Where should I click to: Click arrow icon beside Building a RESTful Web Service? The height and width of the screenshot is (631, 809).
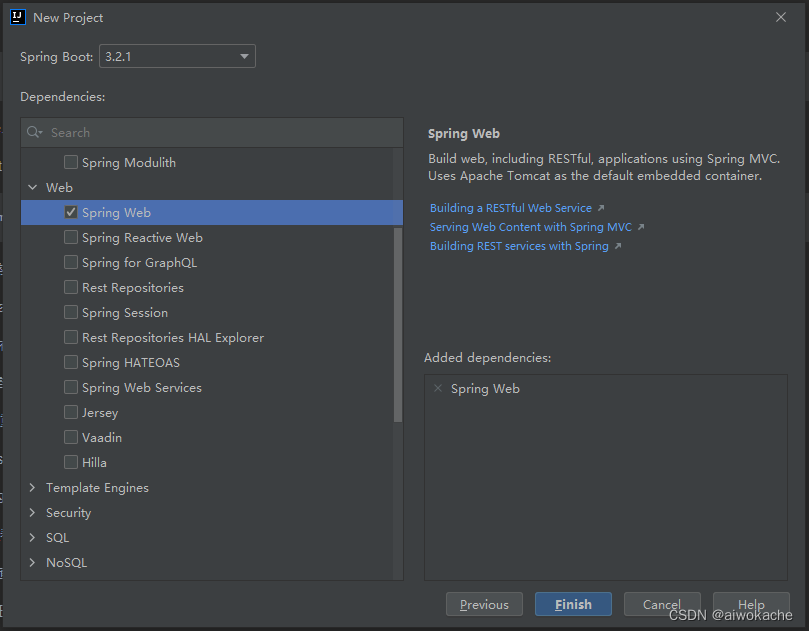(x=601, y=208)
